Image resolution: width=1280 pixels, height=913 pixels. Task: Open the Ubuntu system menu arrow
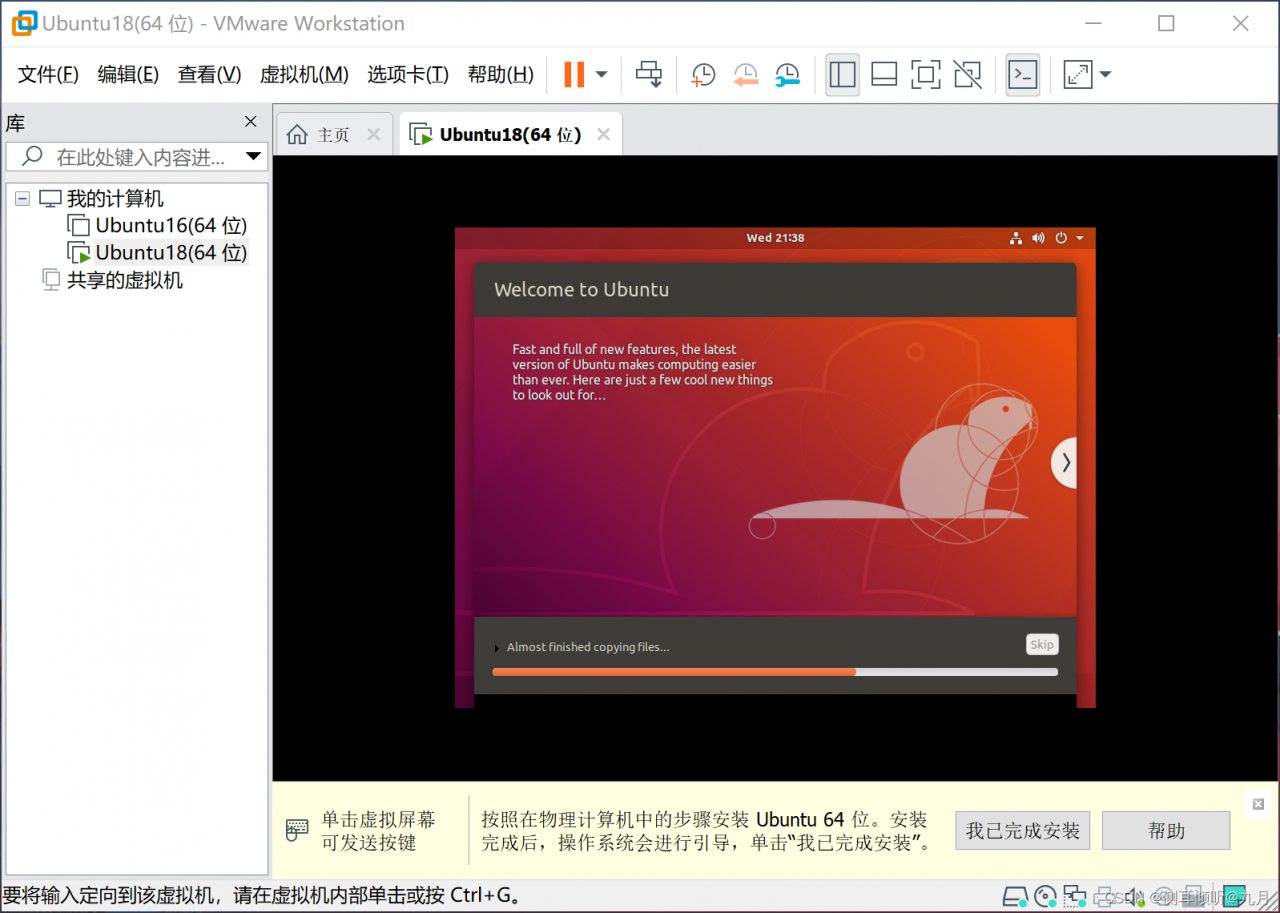1080,239
